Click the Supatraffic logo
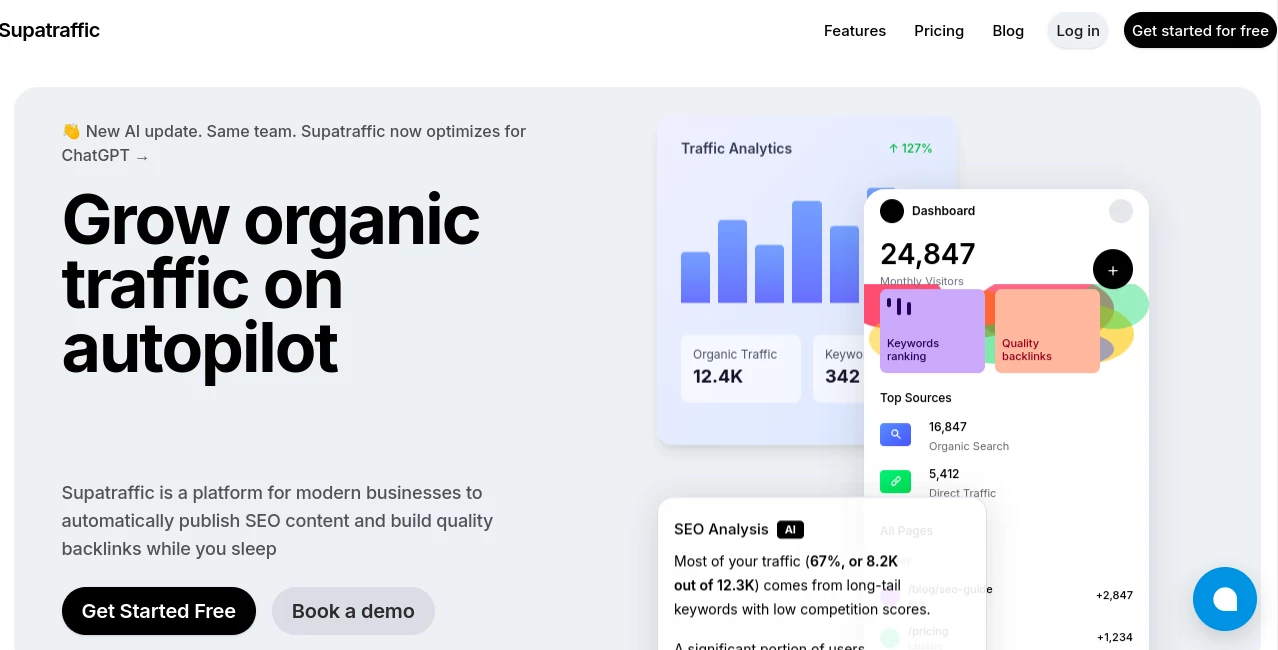Image resolution: width=1278 pixels, height=650 pixels. [49, 30]
